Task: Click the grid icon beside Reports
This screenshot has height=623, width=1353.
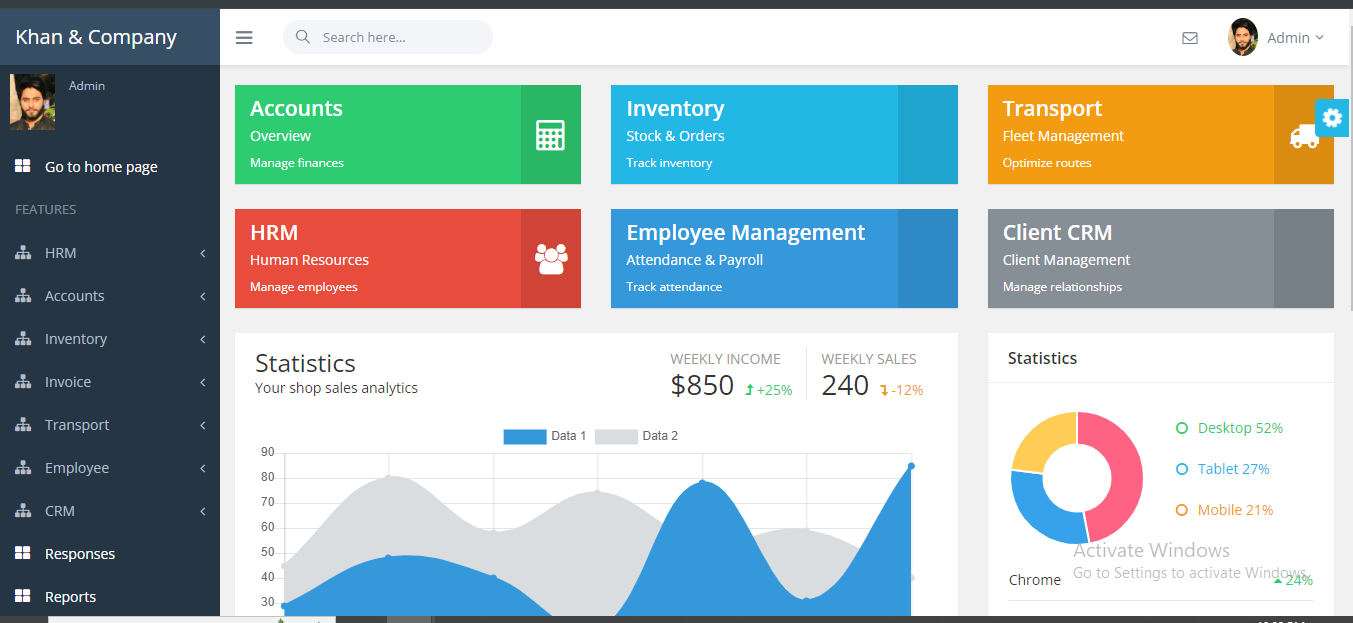Action: pos(22,596)
